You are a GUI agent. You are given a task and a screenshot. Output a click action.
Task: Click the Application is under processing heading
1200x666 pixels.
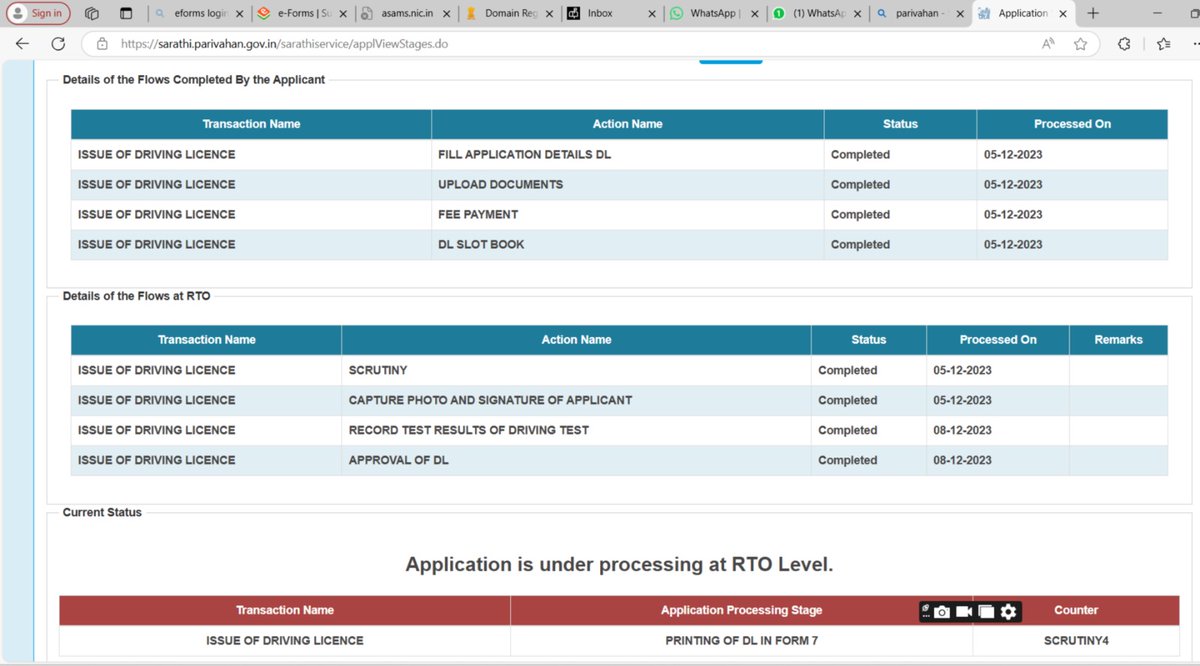coord(619,565)
